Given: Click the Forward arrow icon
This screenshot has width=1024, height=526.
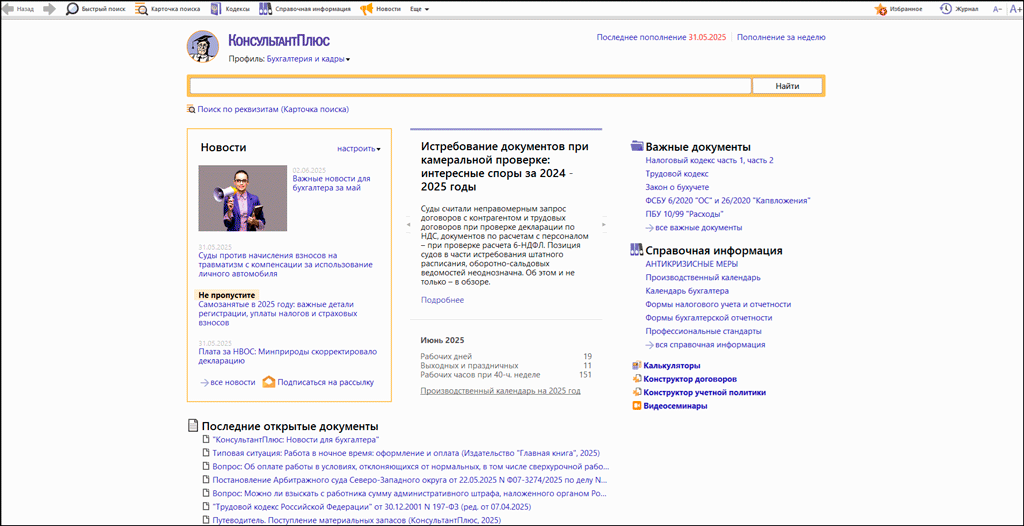Looking at the screenshot, I should point(48,9).
